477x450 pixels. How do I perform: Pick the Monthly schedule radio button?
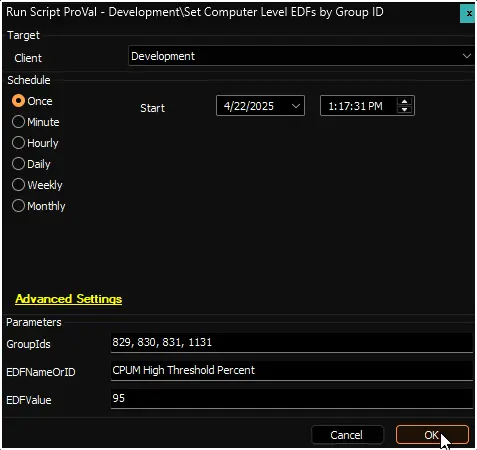click(x=39, y=206)
